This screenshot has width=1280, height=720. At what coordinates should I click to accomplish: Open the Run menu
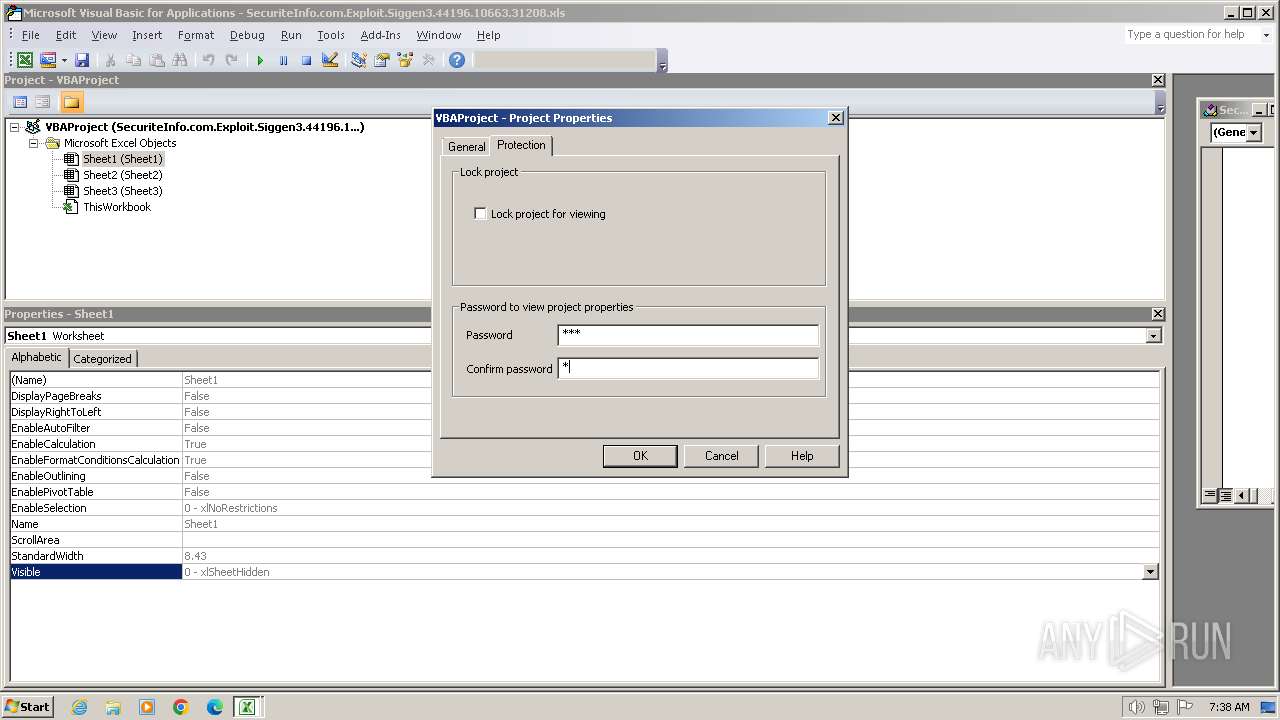291,35
